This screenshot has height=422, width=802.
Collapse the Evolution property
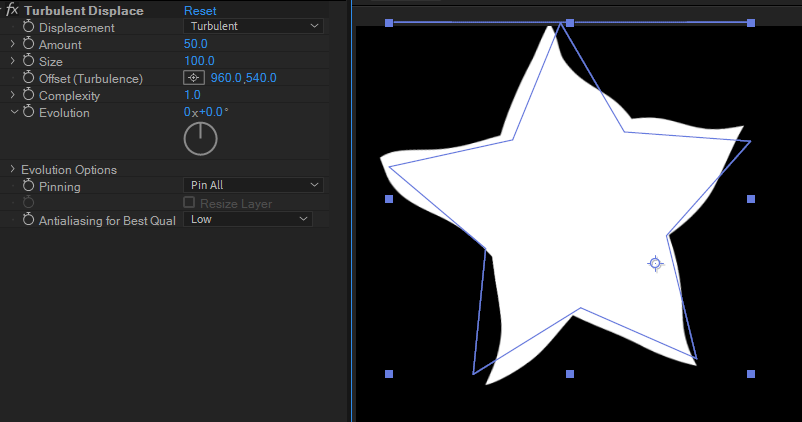14,112
